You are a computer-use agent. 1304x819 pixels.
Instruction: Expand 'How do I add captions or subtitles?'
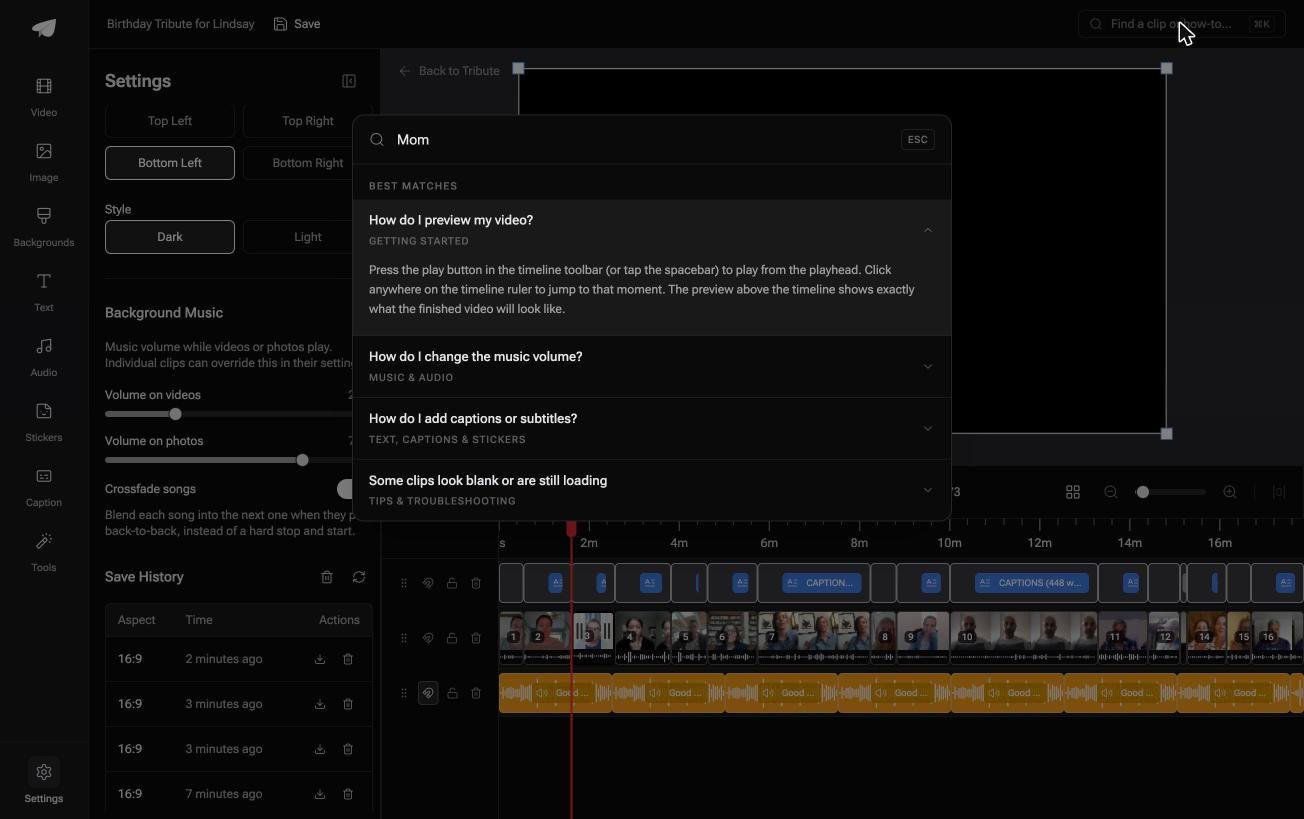pos(652,428)
